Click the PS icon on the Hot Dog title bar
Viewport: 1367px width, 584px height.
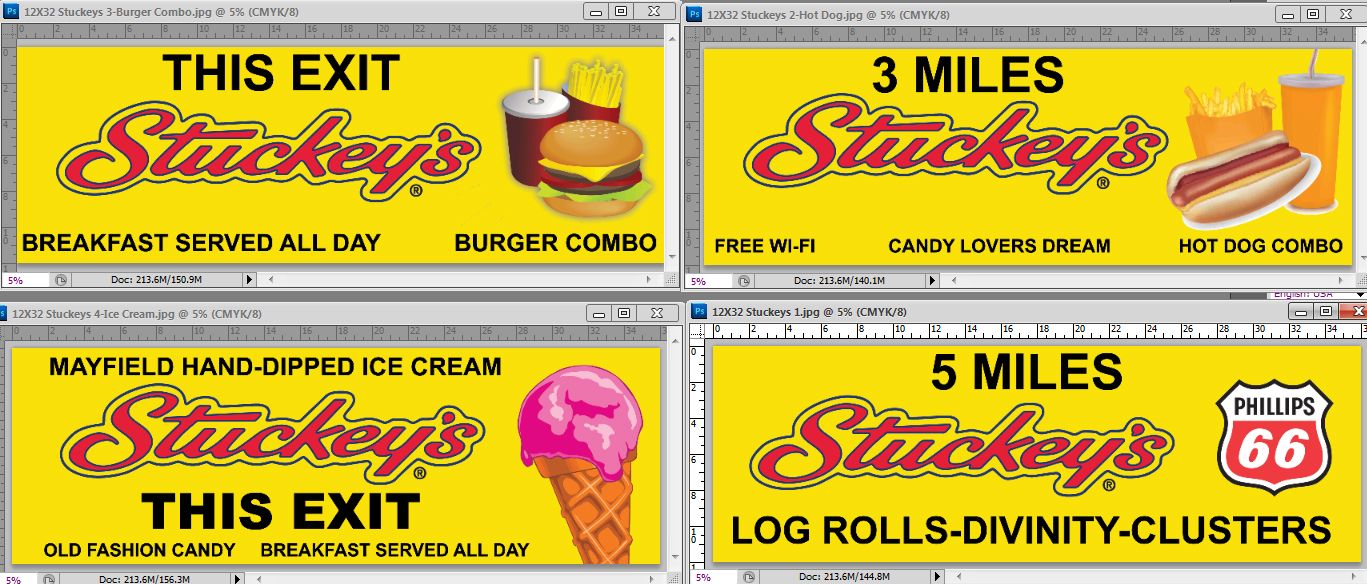(x=694, y=14)
